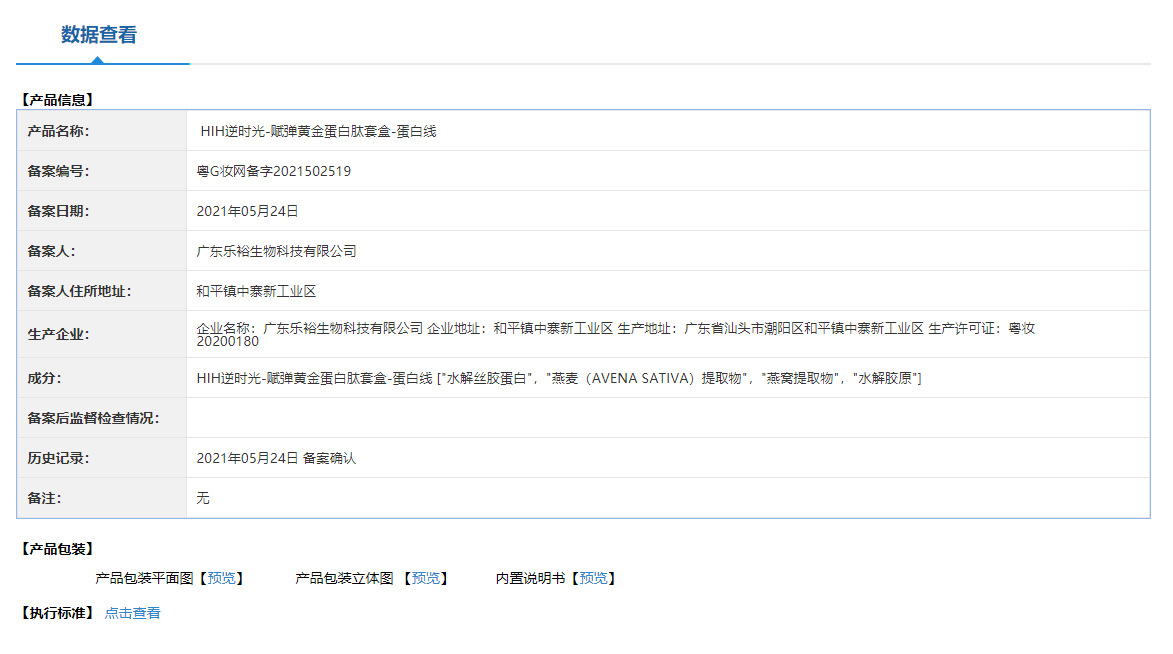
Task: Click the 备案日期 label
Action: click(58, 212)
